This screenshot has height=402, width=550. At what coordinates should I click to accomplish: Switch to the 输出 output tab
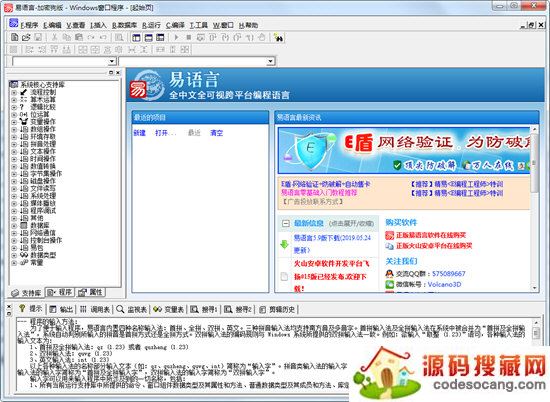pos(61,309)
